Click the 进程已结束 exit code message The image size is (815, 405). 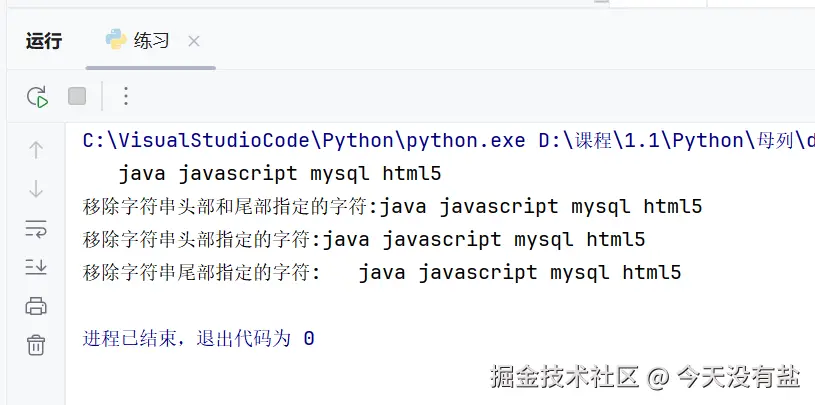tap(198, 339)
